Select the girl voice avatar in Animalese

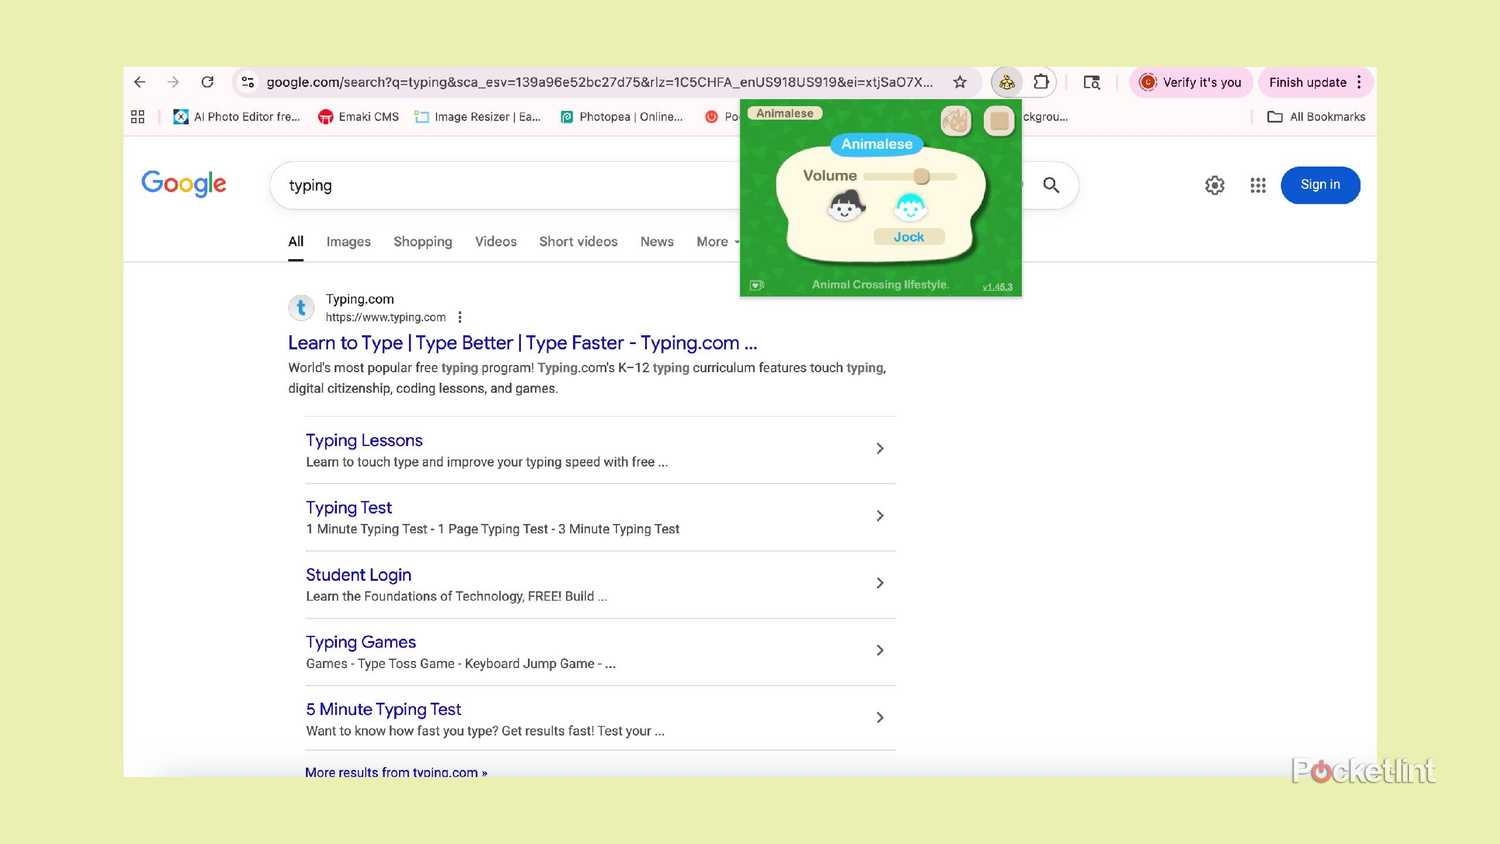coord(845,206)
